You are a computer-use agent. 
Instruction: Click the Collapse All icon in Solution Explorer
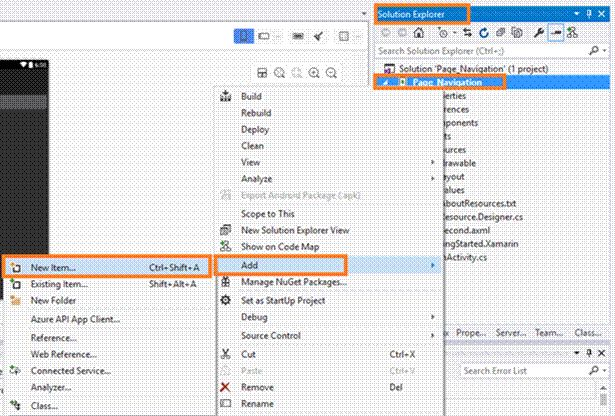pyautogui.click(x=500, y=33)
